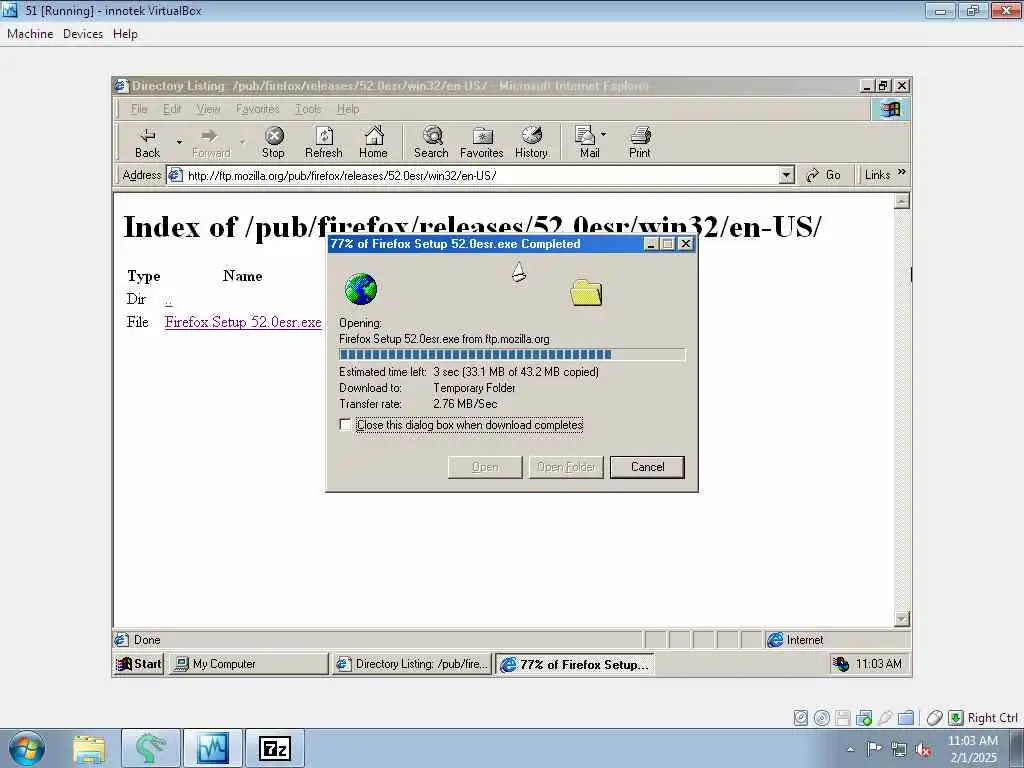Click the Internet zone status bar entry
The image size is (1024, 768).
(837, 640)
